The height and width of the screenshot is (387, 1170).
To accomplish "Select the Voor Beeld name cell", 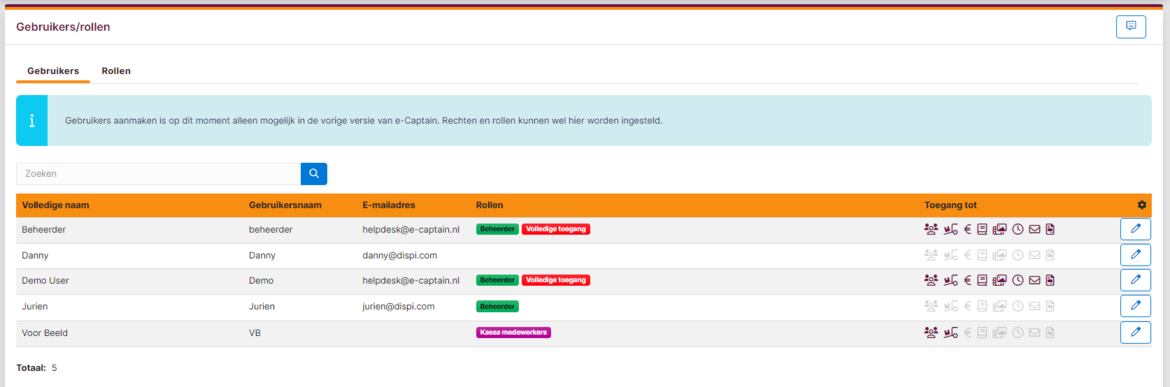I will 46,333.
